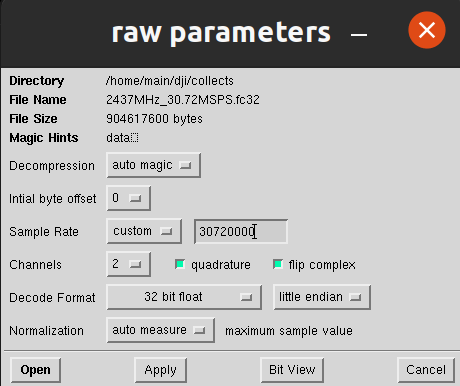Click the Magic Hints data value
460x386 pixels.
(122, 138)
